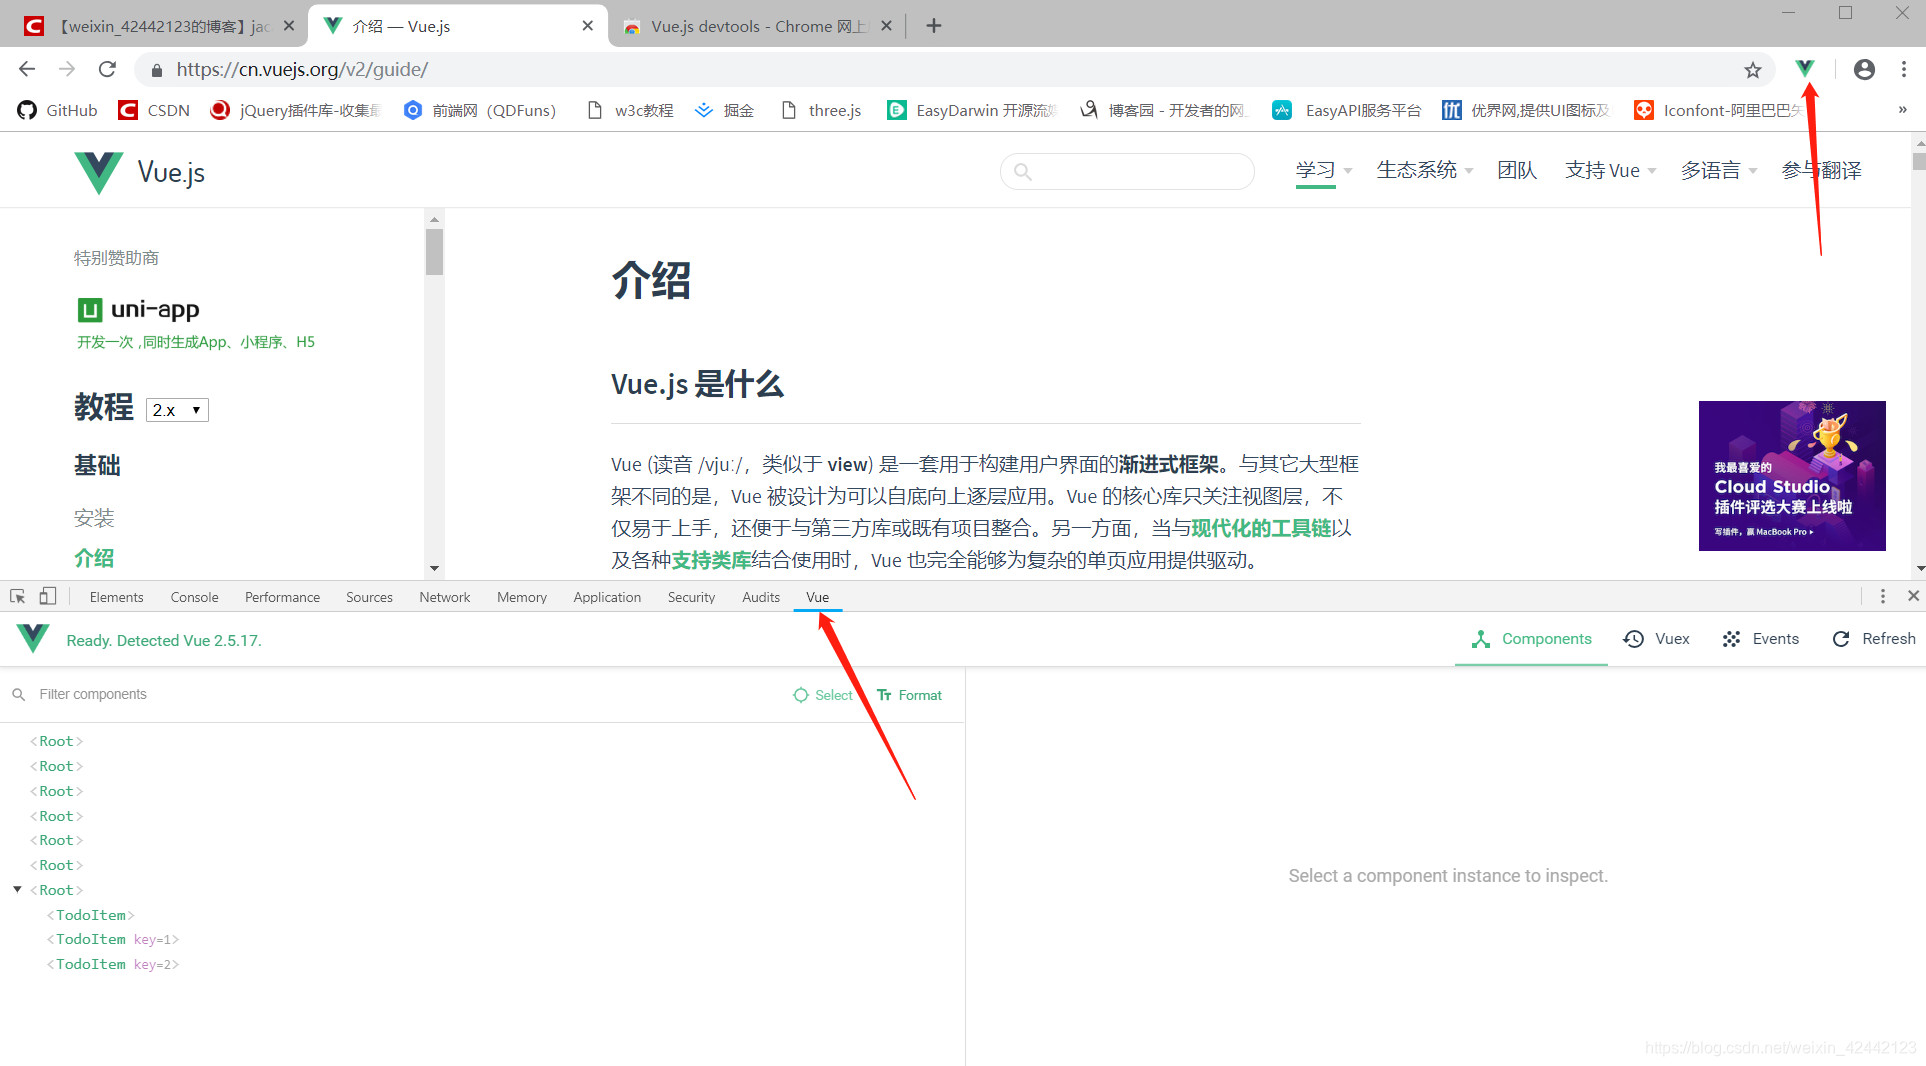Select the TodoItem without key
This screenshot has height=1066, width=1926.
click(x=90, y=915)
